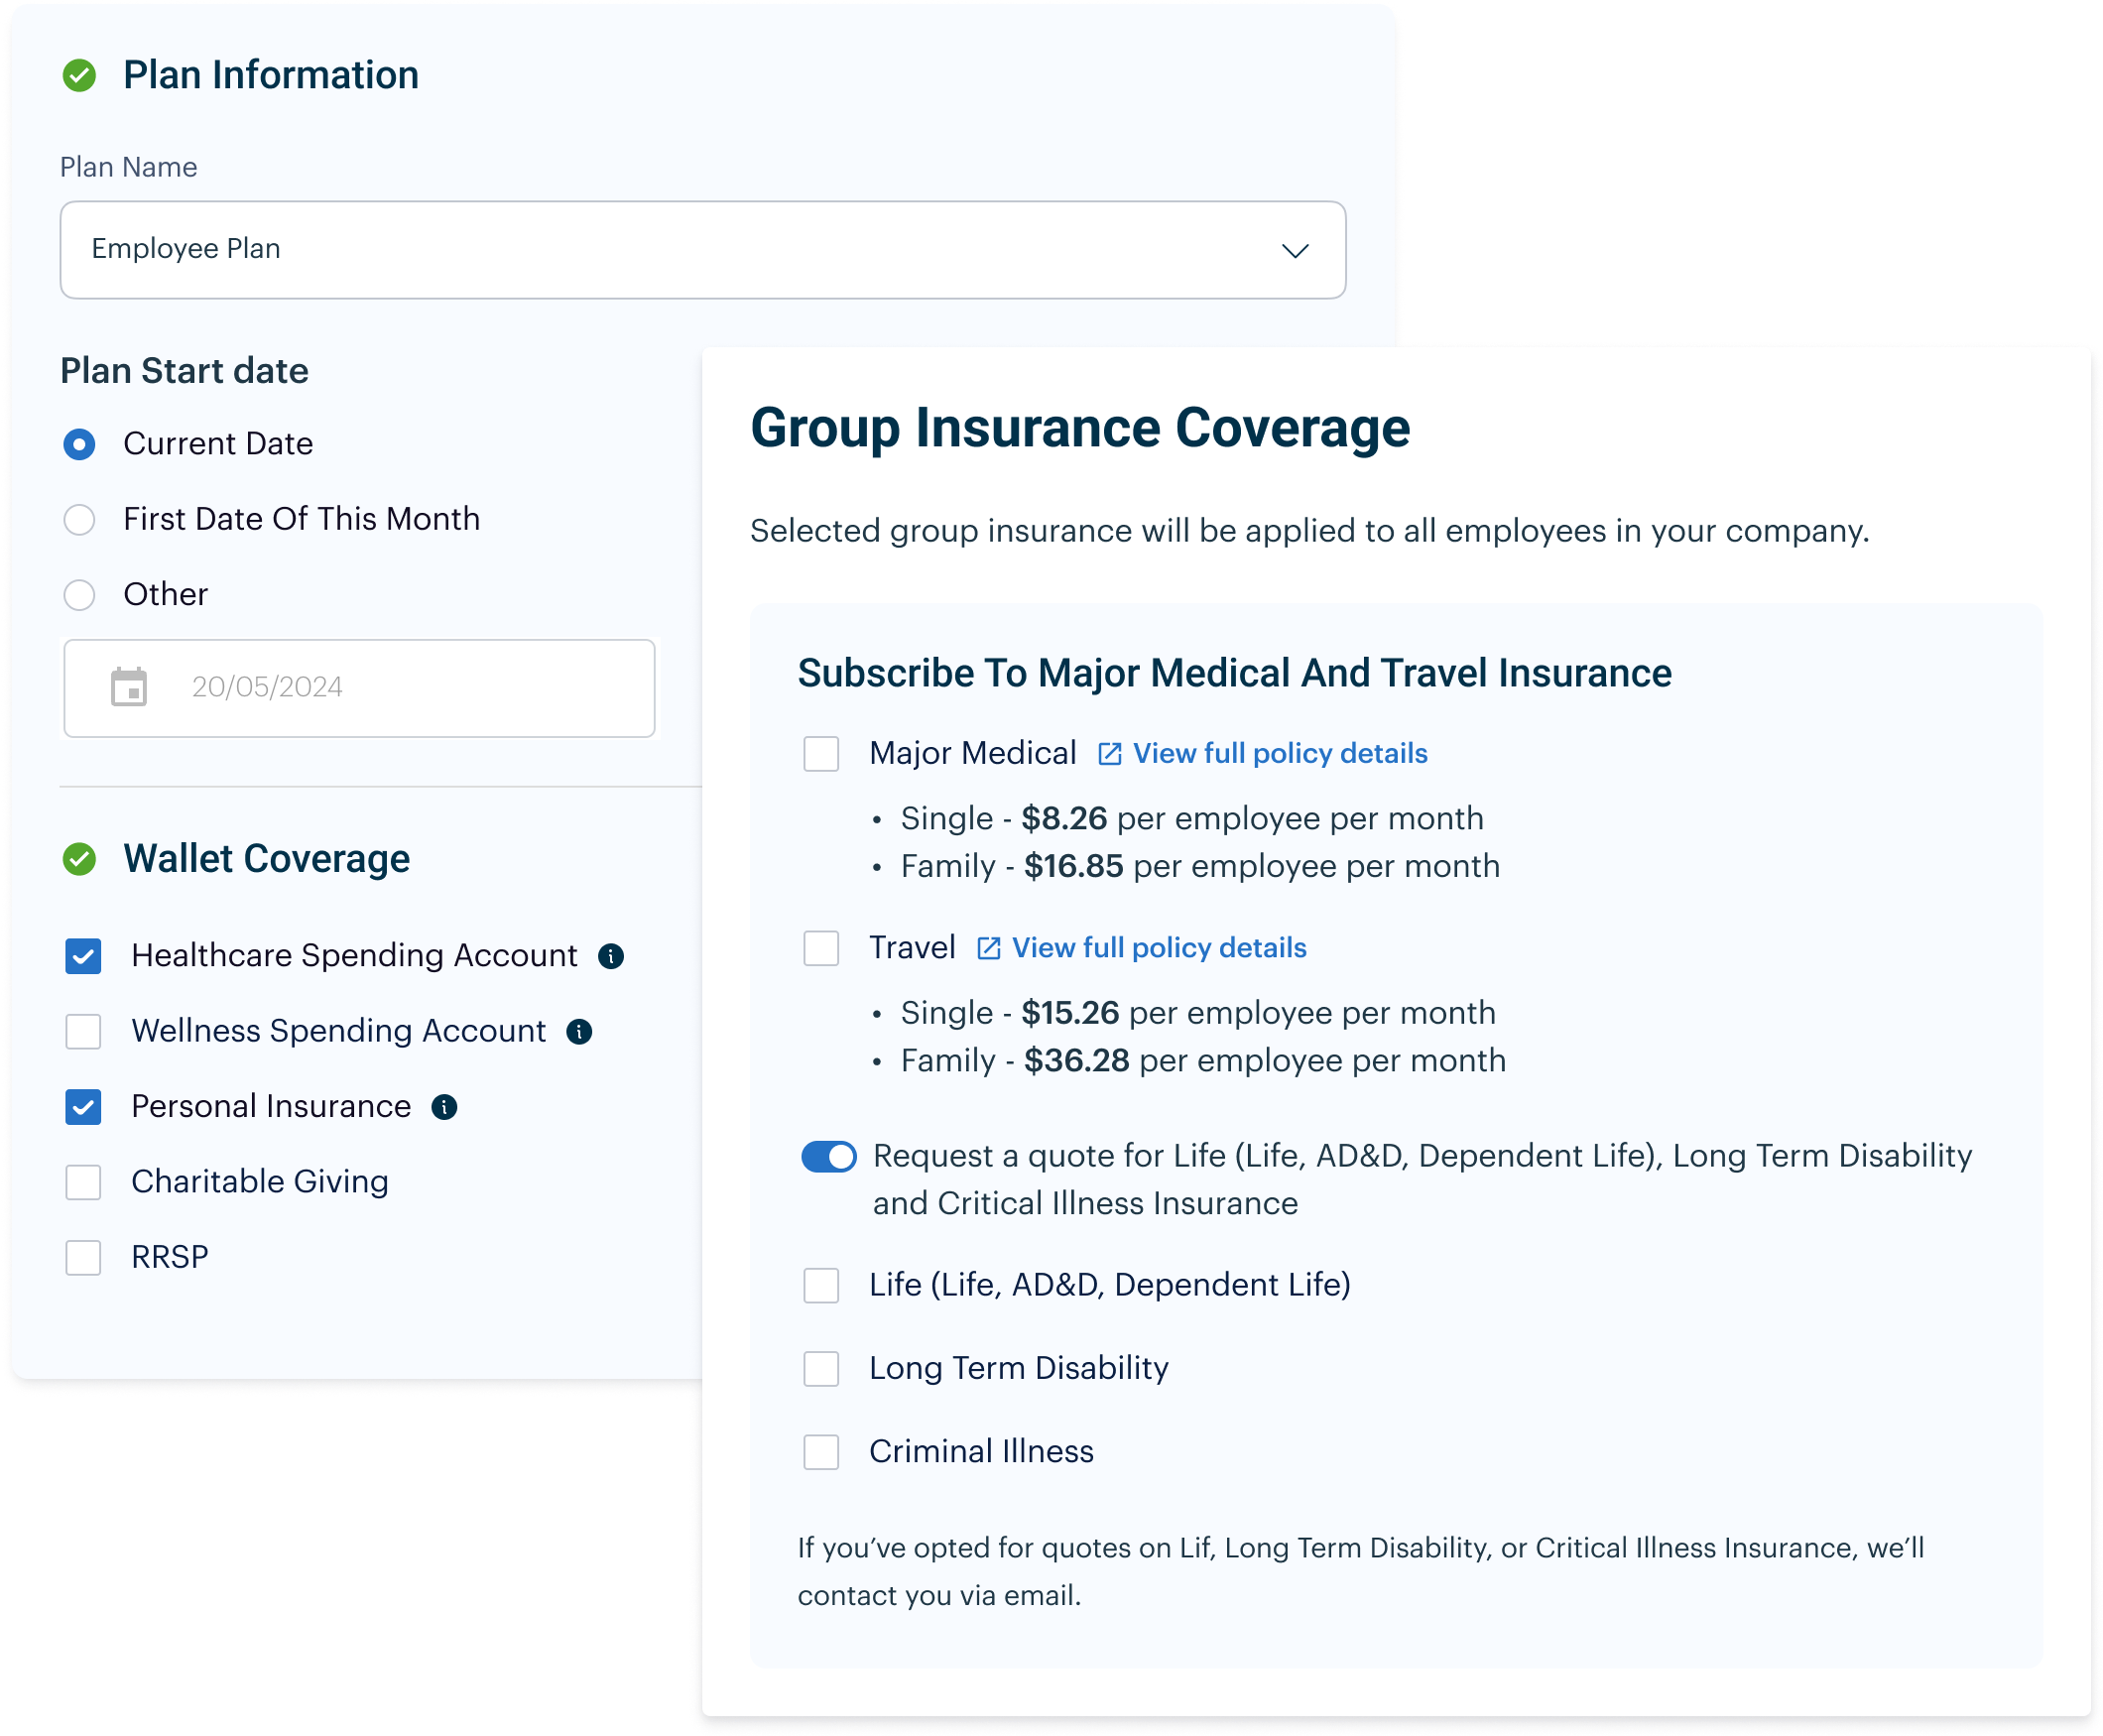The height and width of the screenshot is (1736, 2103).
Task: Click the external link icon next to Major Medical
Action: (x=1109, y=754)
